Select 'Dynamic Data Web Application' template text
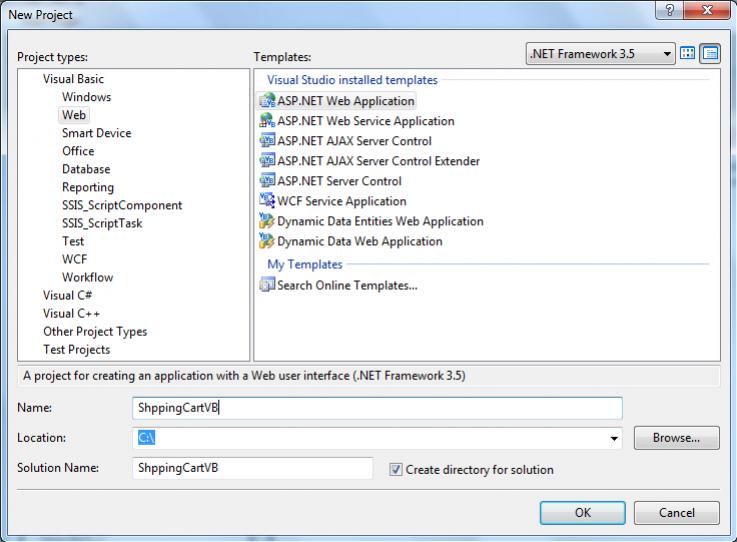Image resolution: width=737 pixels, height=542 pixels. [360, 241]
